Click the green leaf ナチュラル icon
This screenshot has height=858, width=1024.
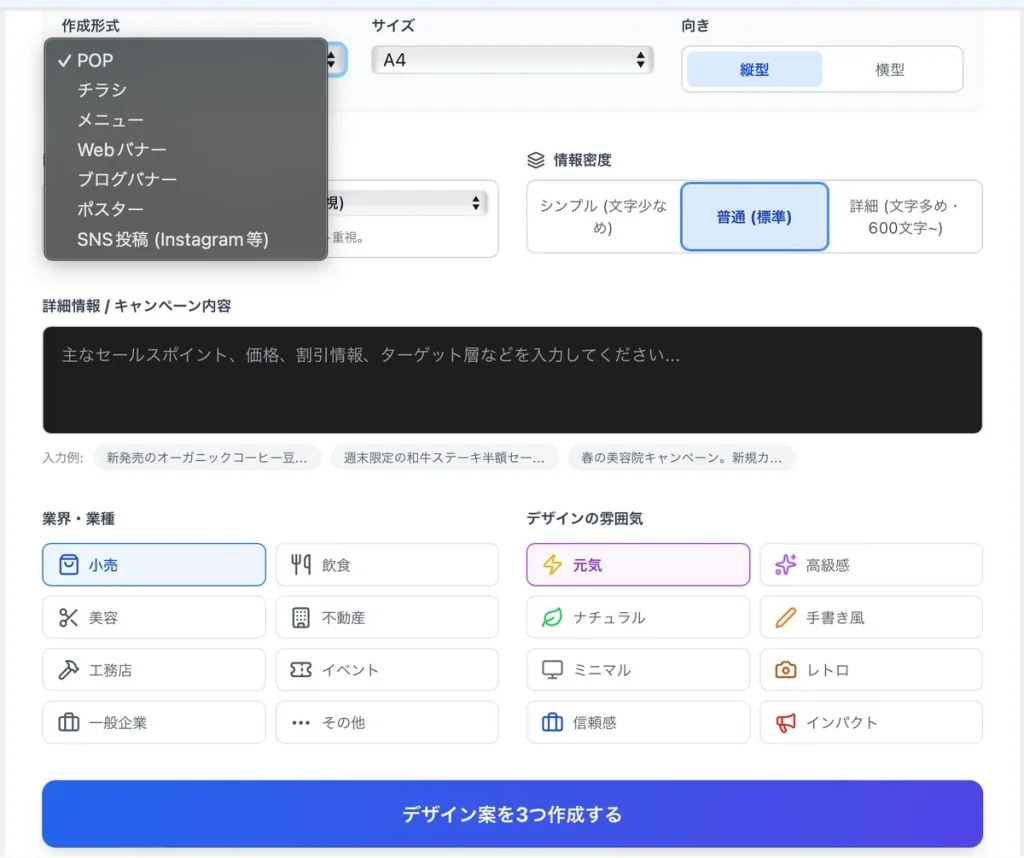click(x=552, y=618)
